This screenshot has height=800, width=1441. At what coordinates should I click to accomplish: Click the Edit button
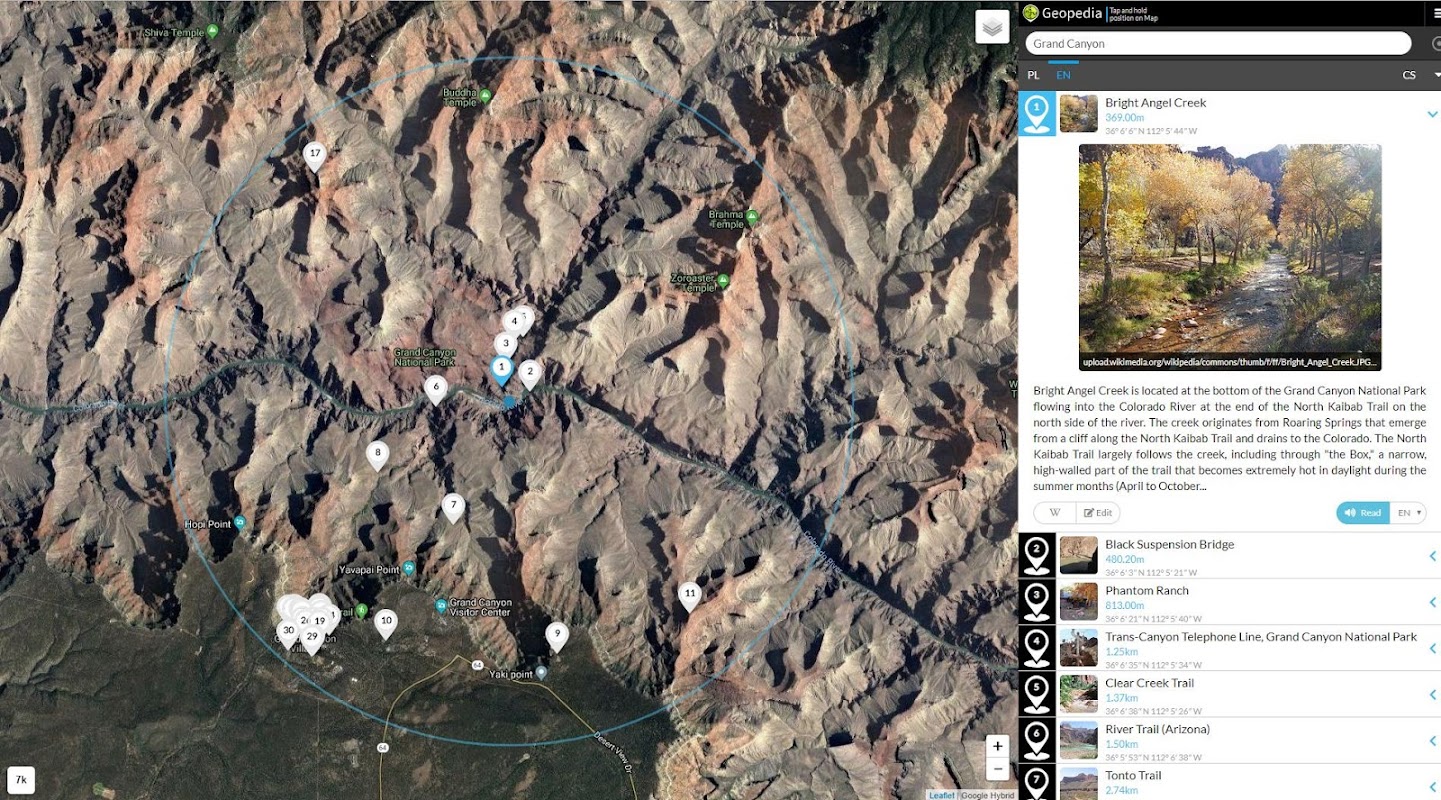(1098, 513)
